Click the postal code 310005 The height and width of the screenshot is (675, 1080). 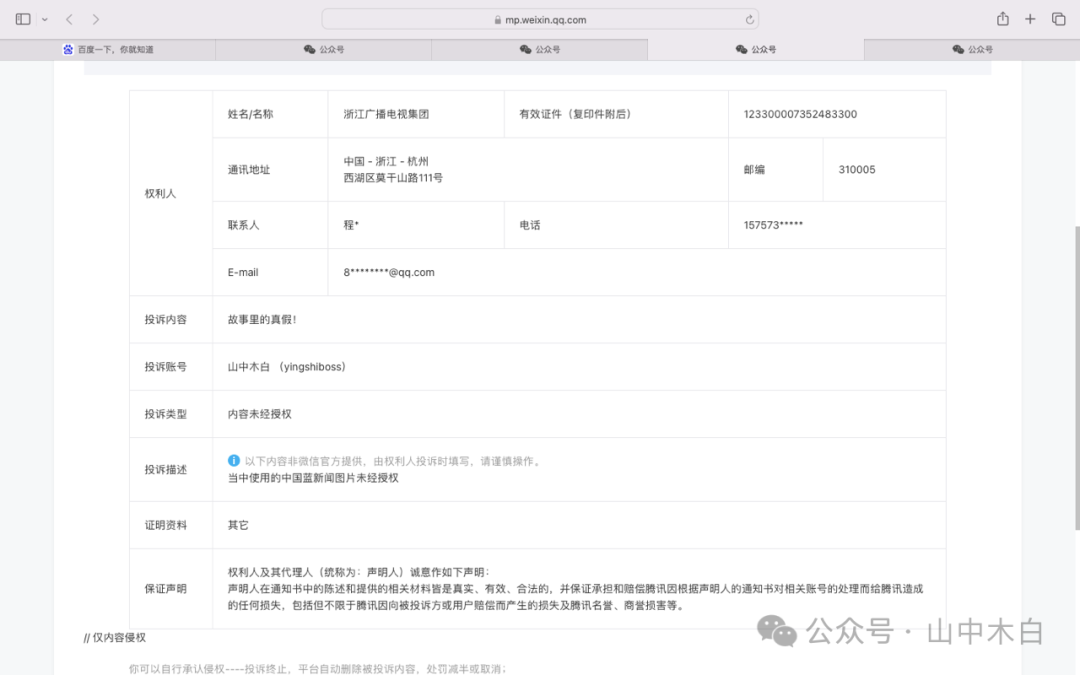[857, 169]
